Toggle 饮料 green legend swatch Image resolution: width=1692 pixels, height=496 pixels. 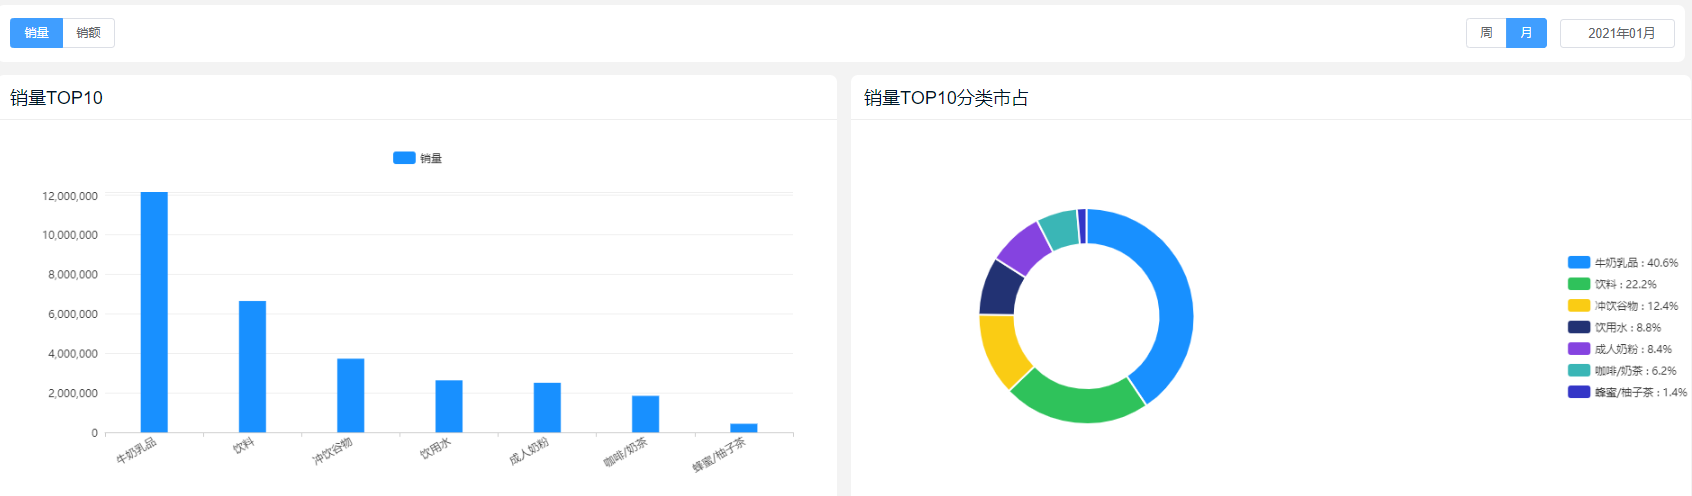1579,284
